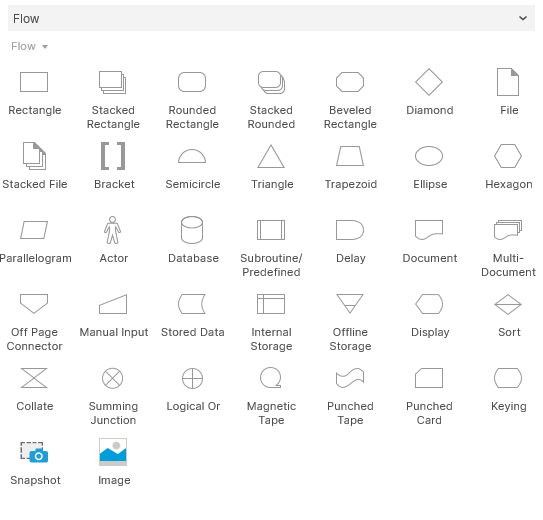Select the Hexagon shape

(508, 156)
